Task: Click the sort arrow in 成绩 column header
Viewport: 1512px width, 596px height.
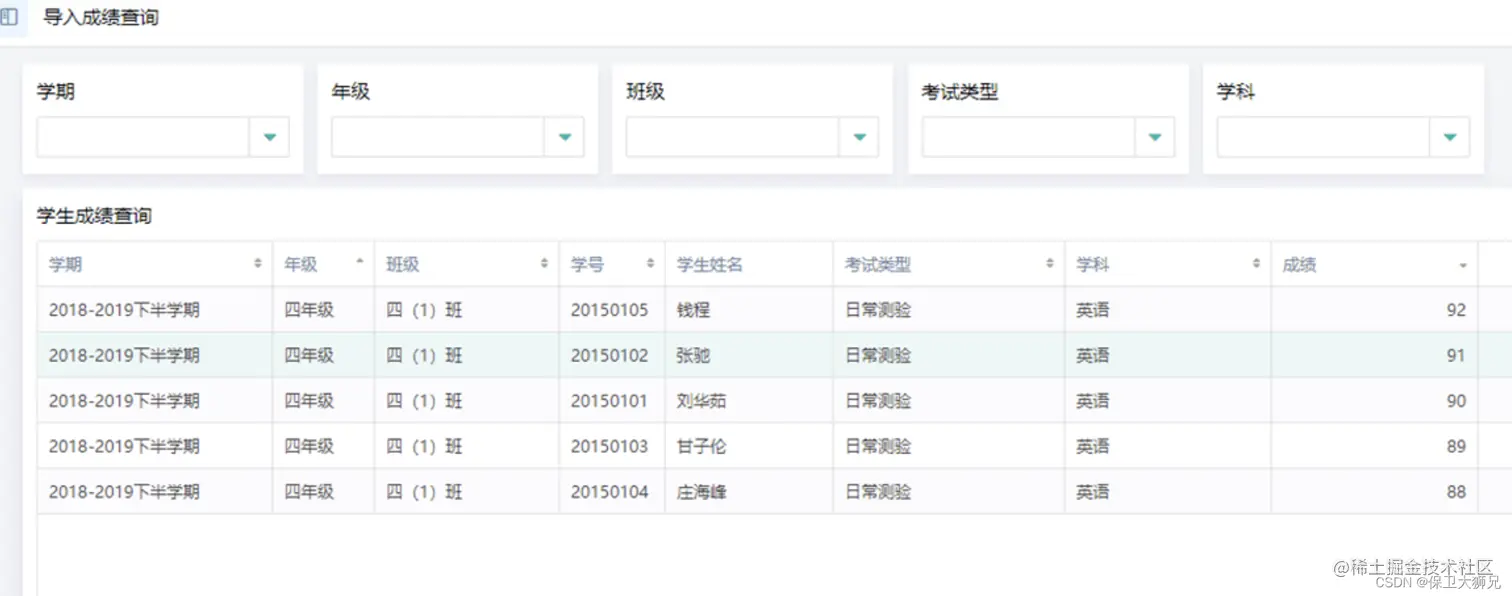Action: click(1463, 265)
